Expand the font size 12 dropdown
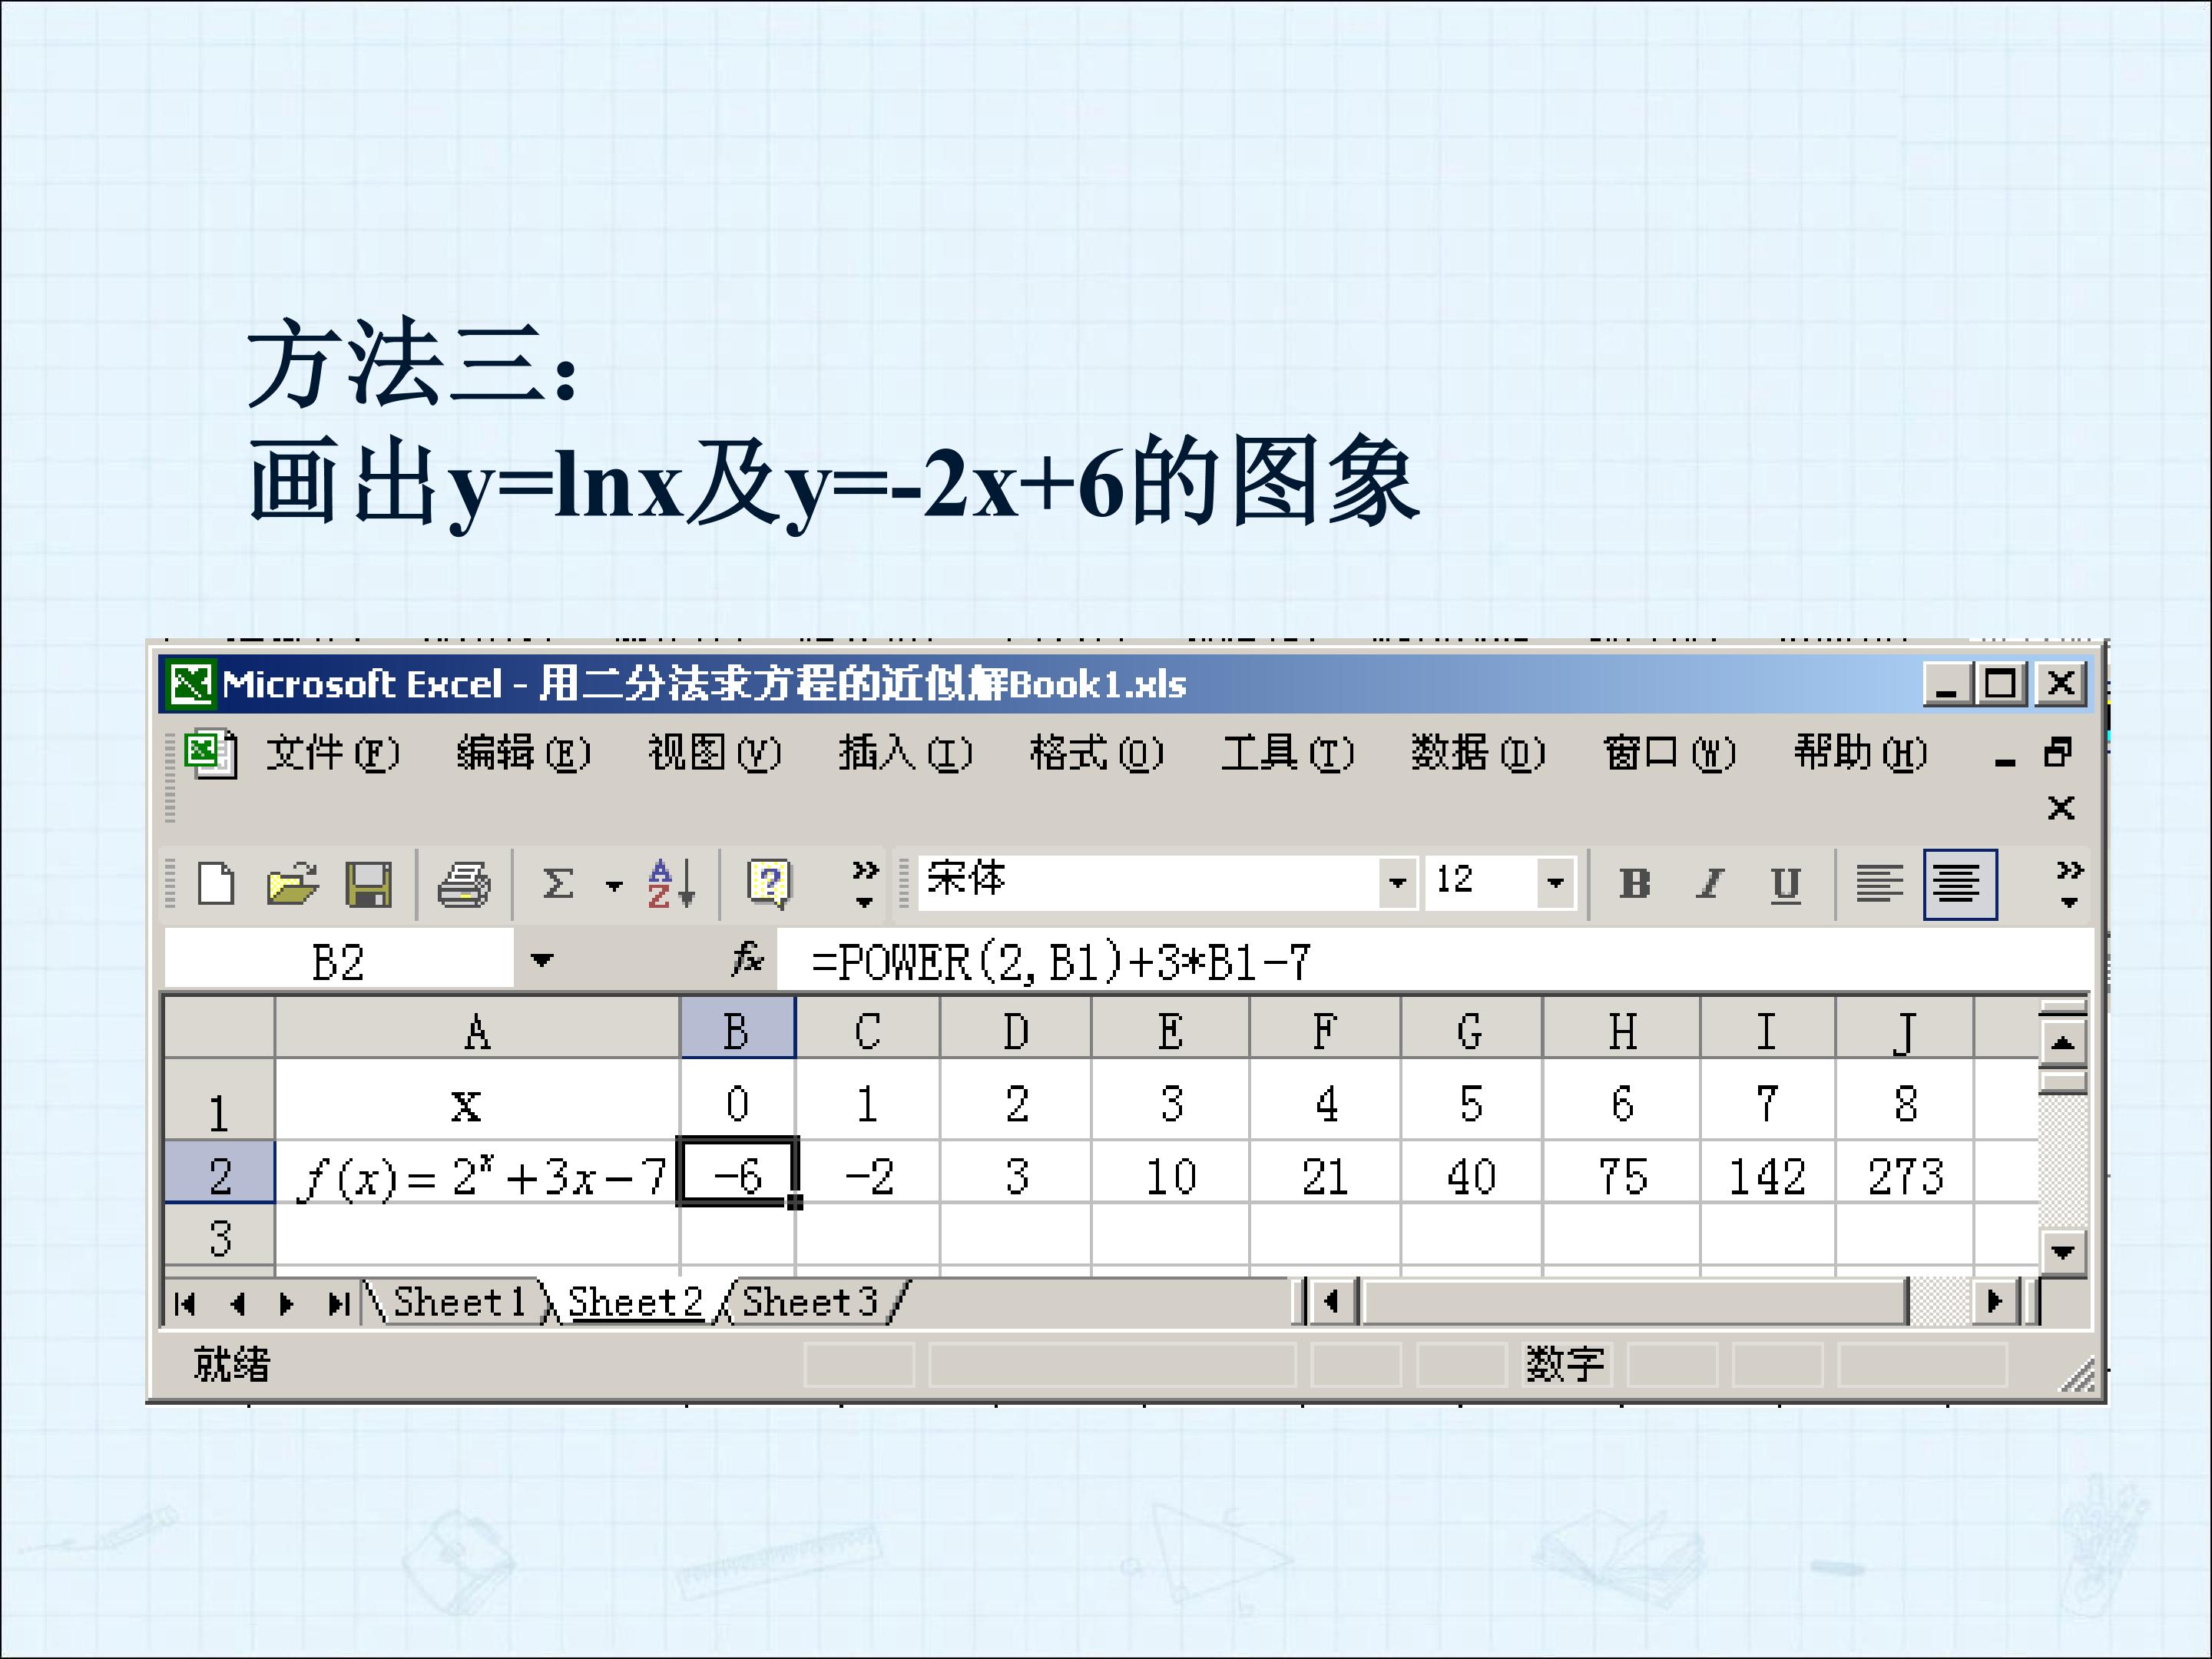 (1555, 883)
